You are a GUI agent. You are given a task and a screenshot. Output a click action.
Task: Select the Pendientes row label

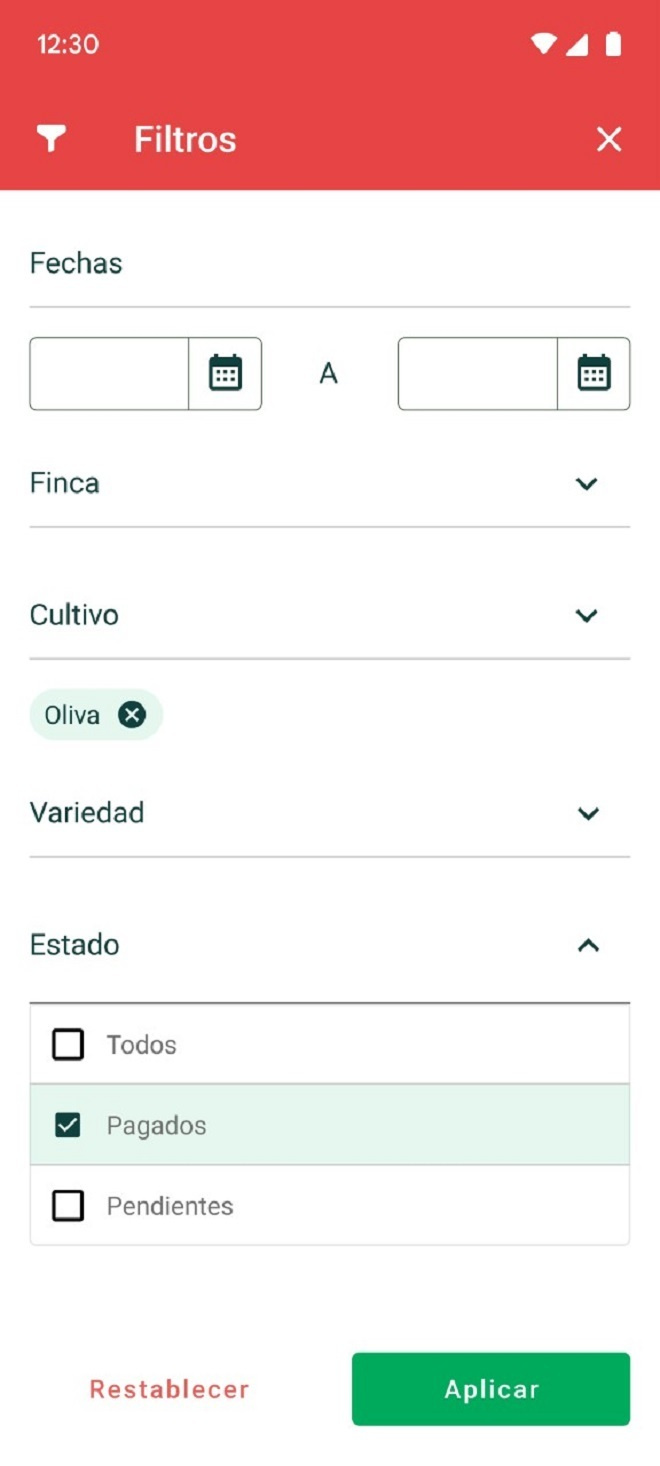click(x=170, y=1206)
